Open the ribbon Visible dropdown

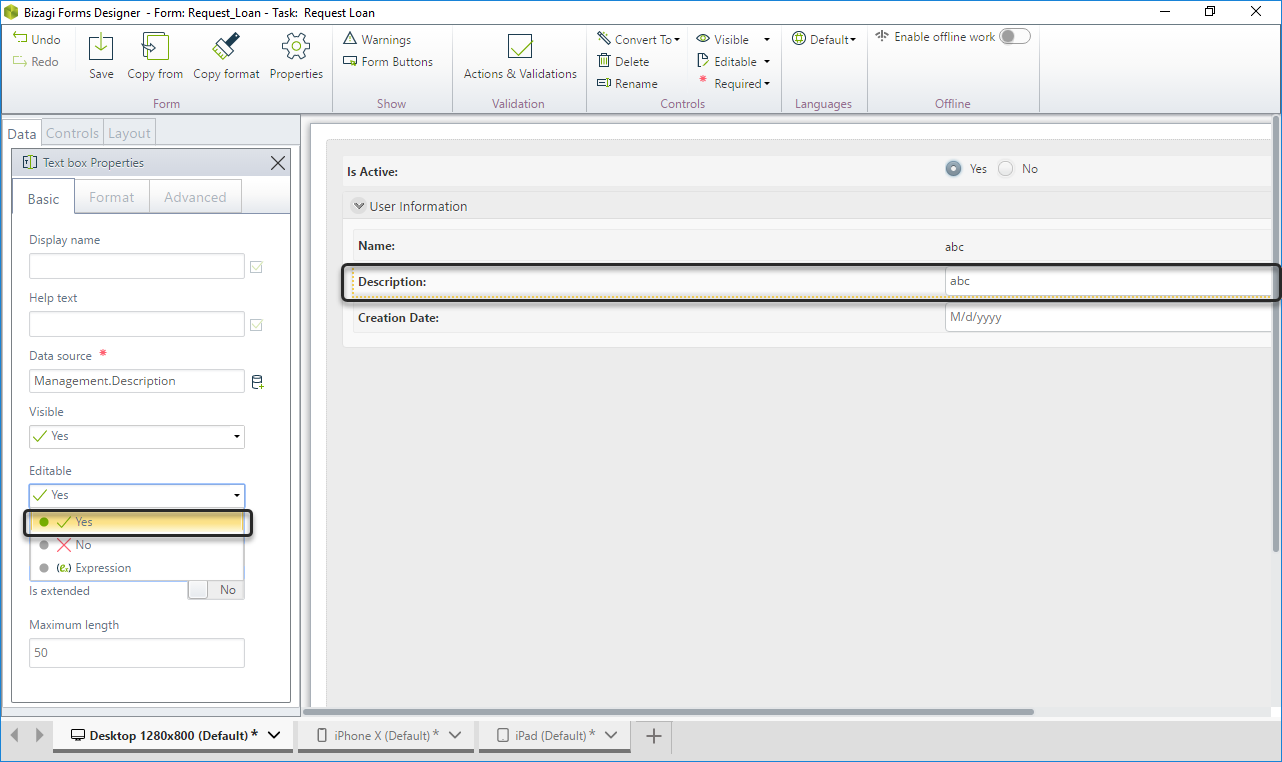tap(733, 39)
